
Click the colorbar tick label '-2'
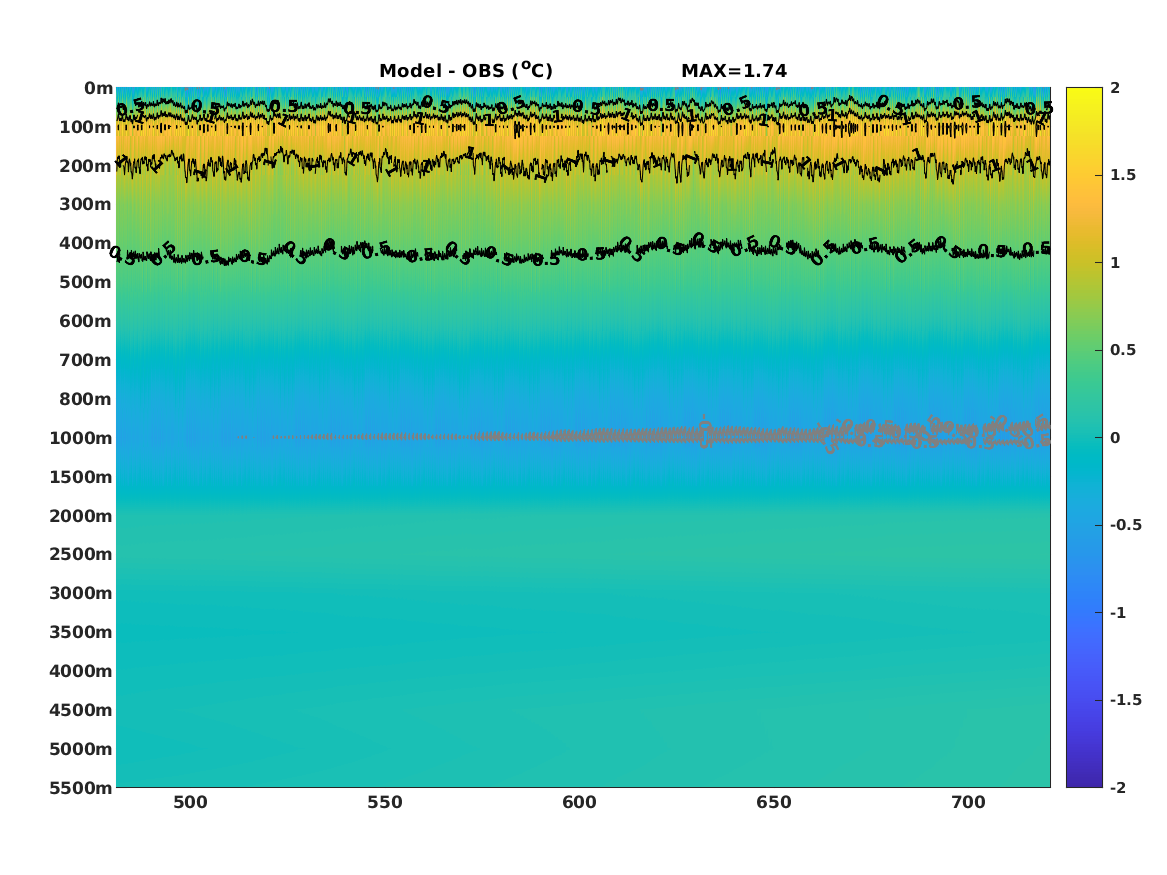[x=1118, y=787]
